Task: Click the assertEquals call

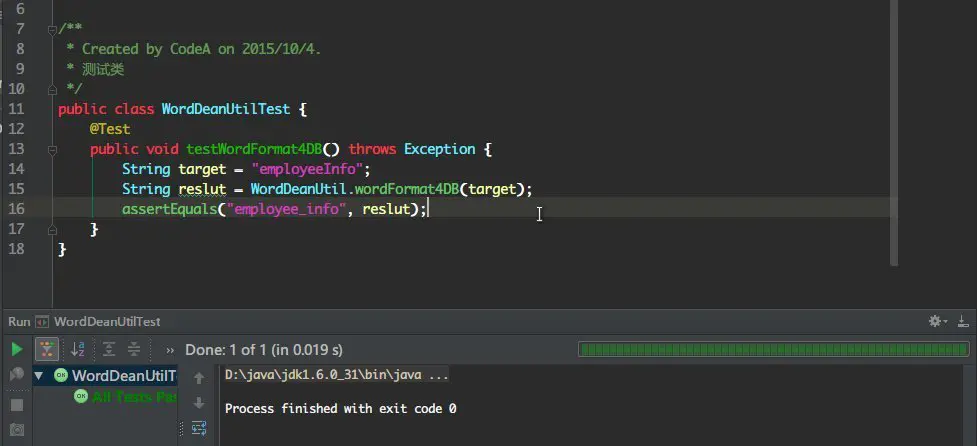Action: tap(169, 209)
